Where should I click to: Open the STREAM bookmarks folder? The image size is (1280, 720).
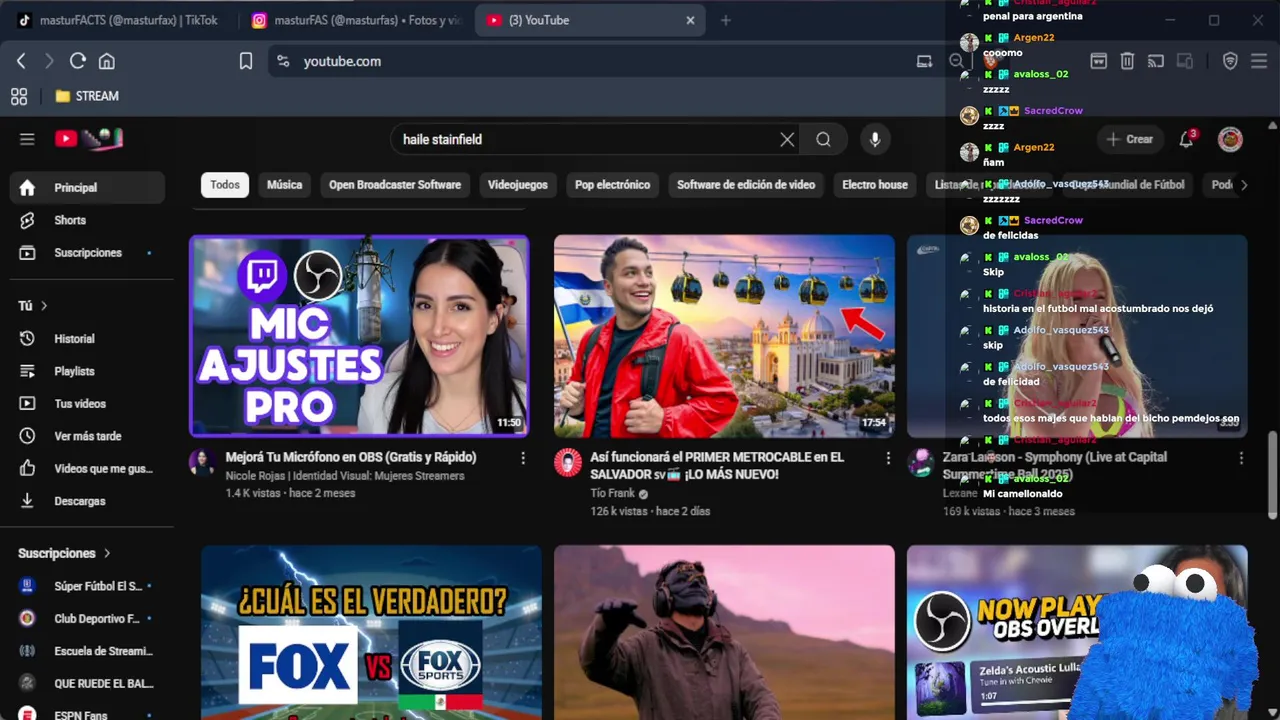87,96
